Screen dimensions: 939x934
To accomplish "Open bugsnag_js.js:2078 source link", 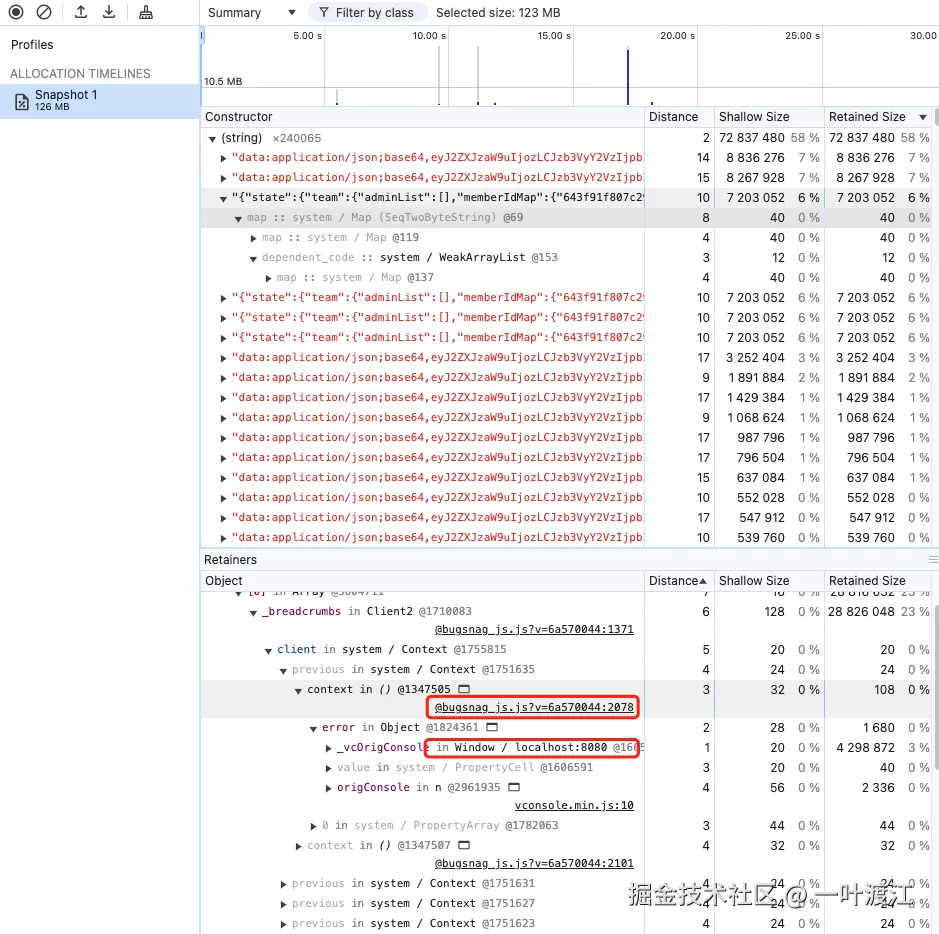I will (x=534, y=707).
